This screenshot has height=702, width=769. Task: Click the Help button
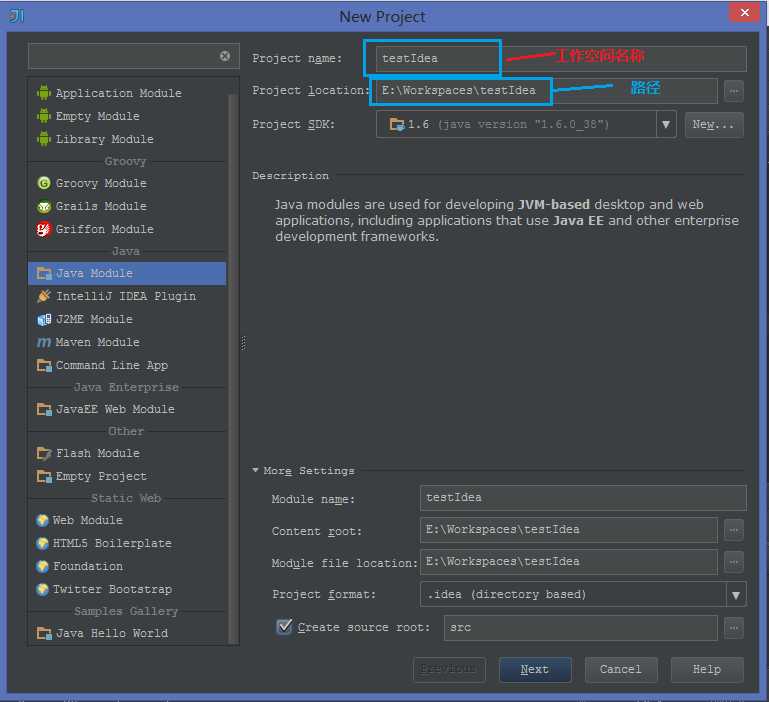click(x=707, y=670)
